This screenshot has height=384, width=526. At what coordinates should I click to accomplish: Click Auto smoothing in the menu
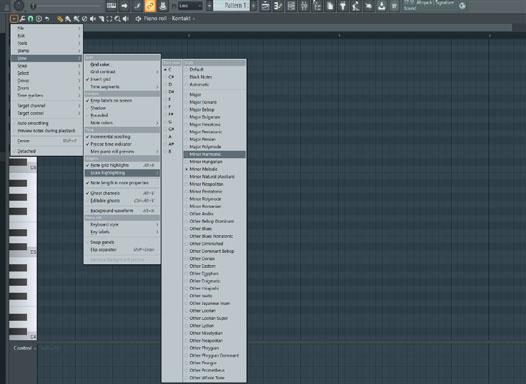point(47,123)
